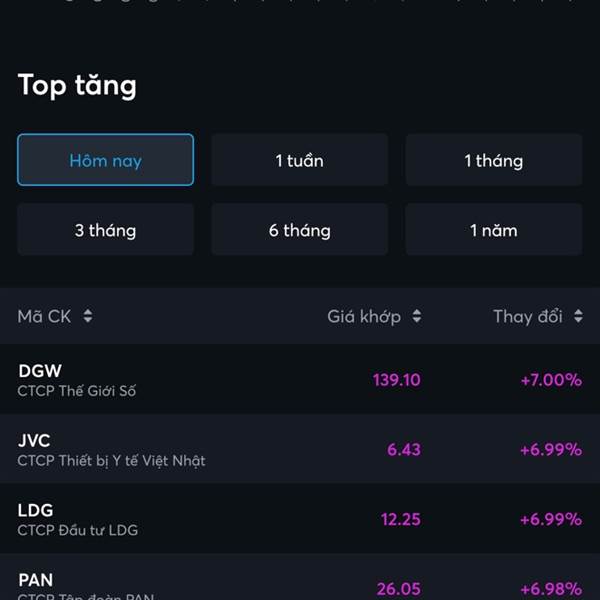Sort by Giá khớp arrows icon
This screenshot has width=600, height=600.
click(x=417, y=316)
